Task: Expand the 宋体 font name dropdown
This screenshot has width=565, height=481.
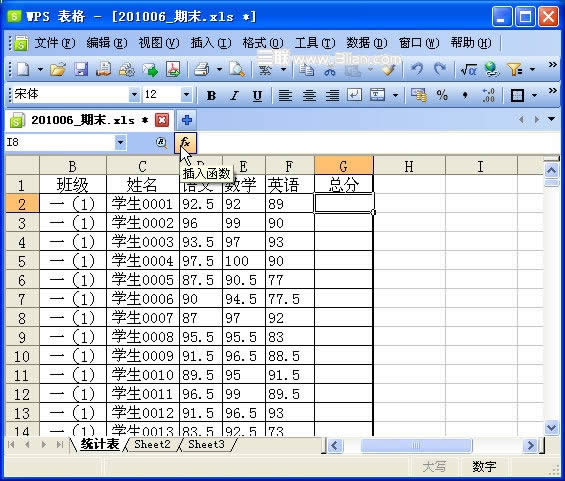Action: [x=134, y=95]
